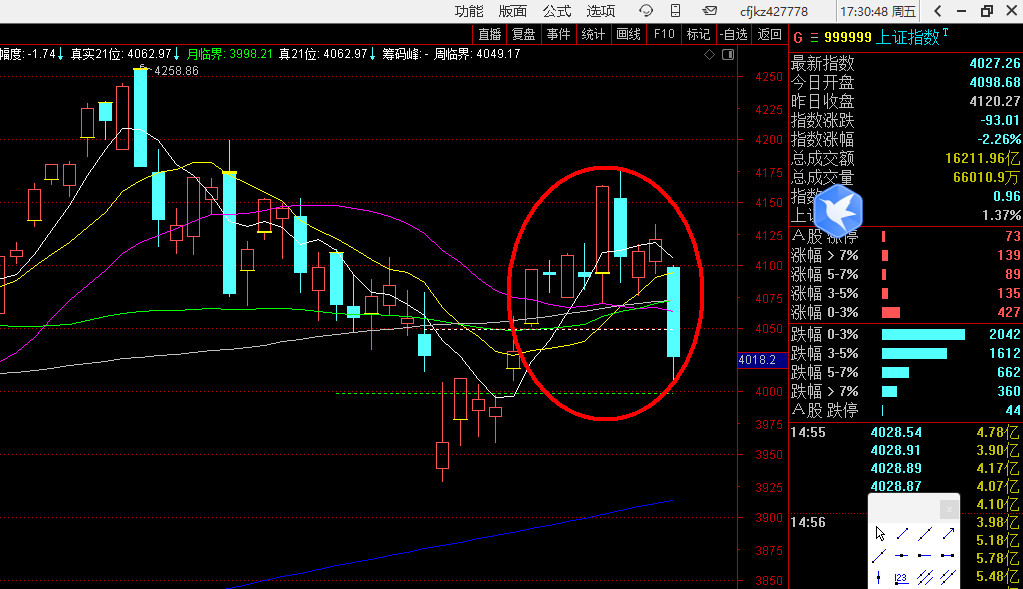Open the 功能 menu
This screenshot has width=1023, height=589.
click(469, 11)
